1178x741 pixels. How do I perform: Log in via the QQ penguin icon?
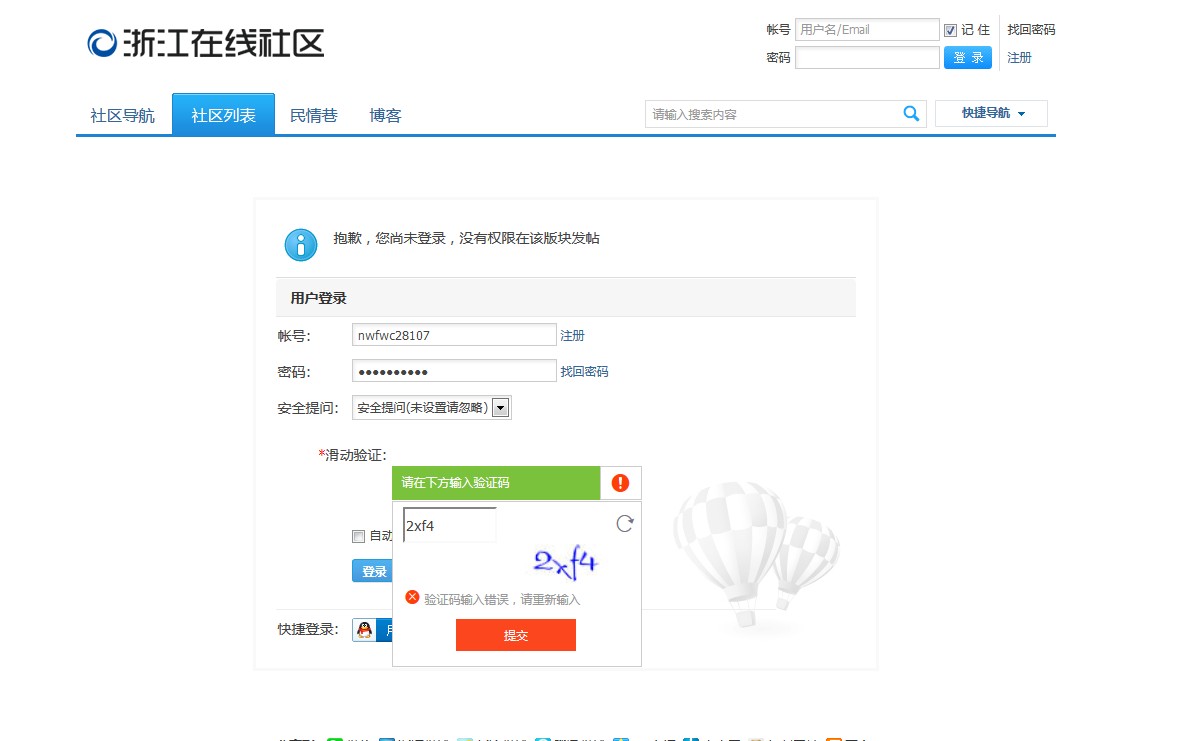tap(366, 629)
